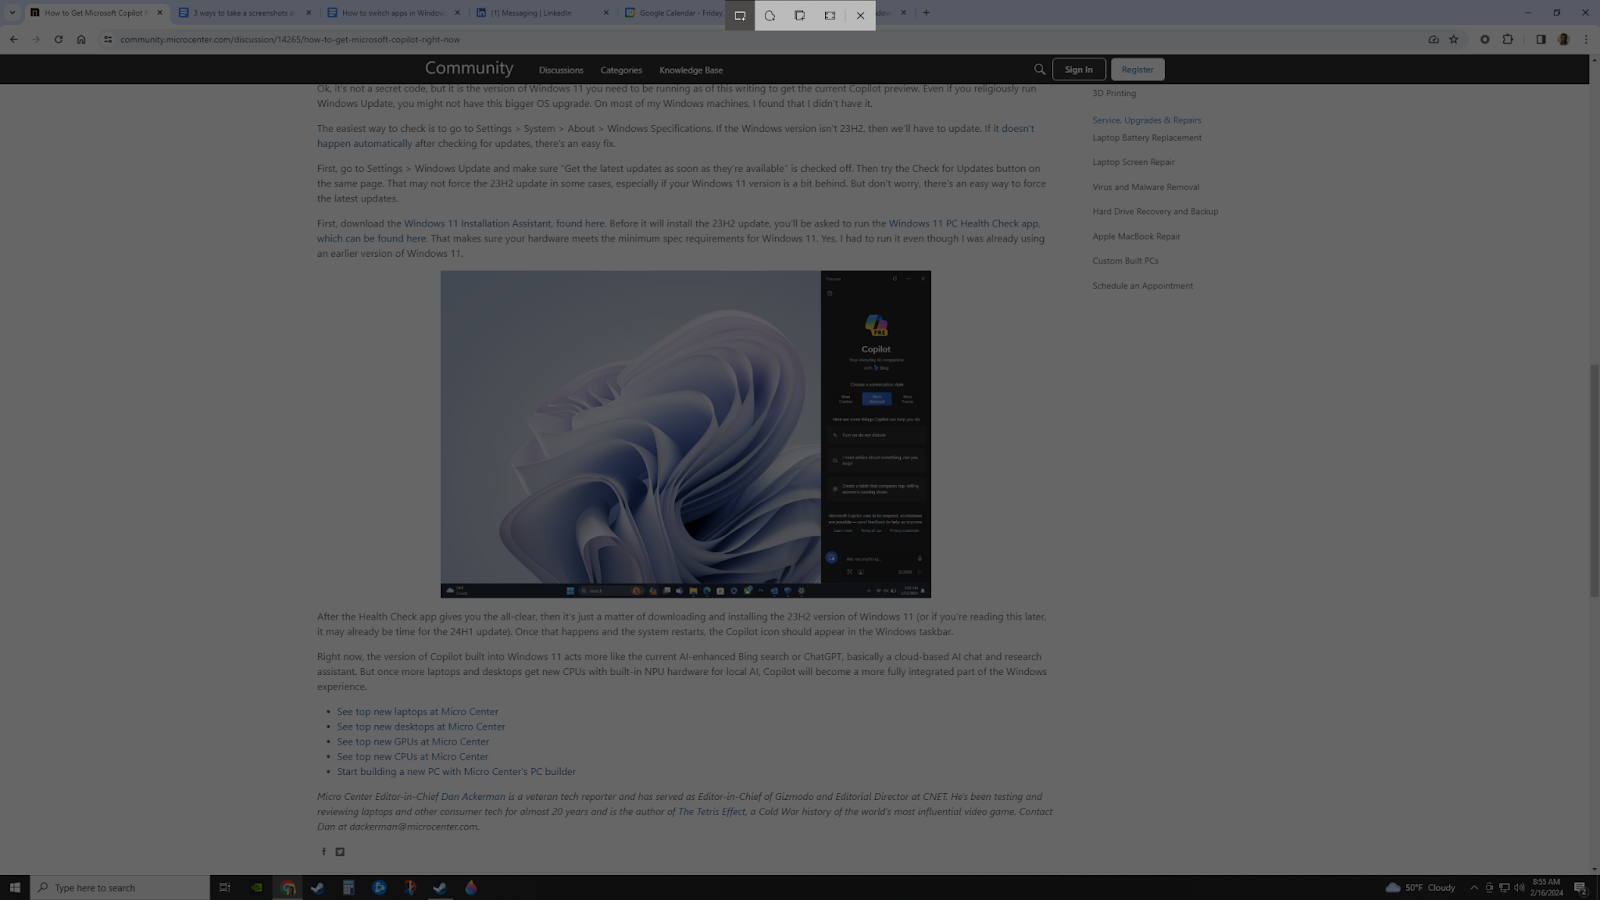
Task: Open volume control in system tray
Action: point(1519,887)
